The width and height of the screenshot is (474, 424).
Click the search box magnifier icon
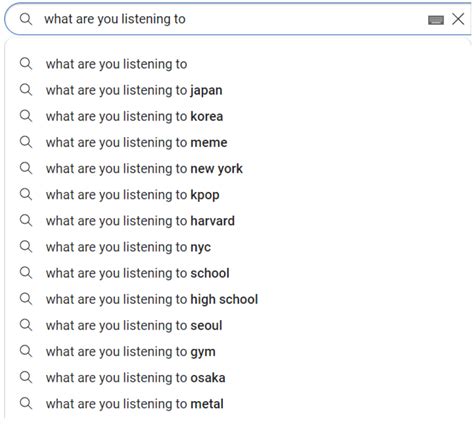point(26,19)
